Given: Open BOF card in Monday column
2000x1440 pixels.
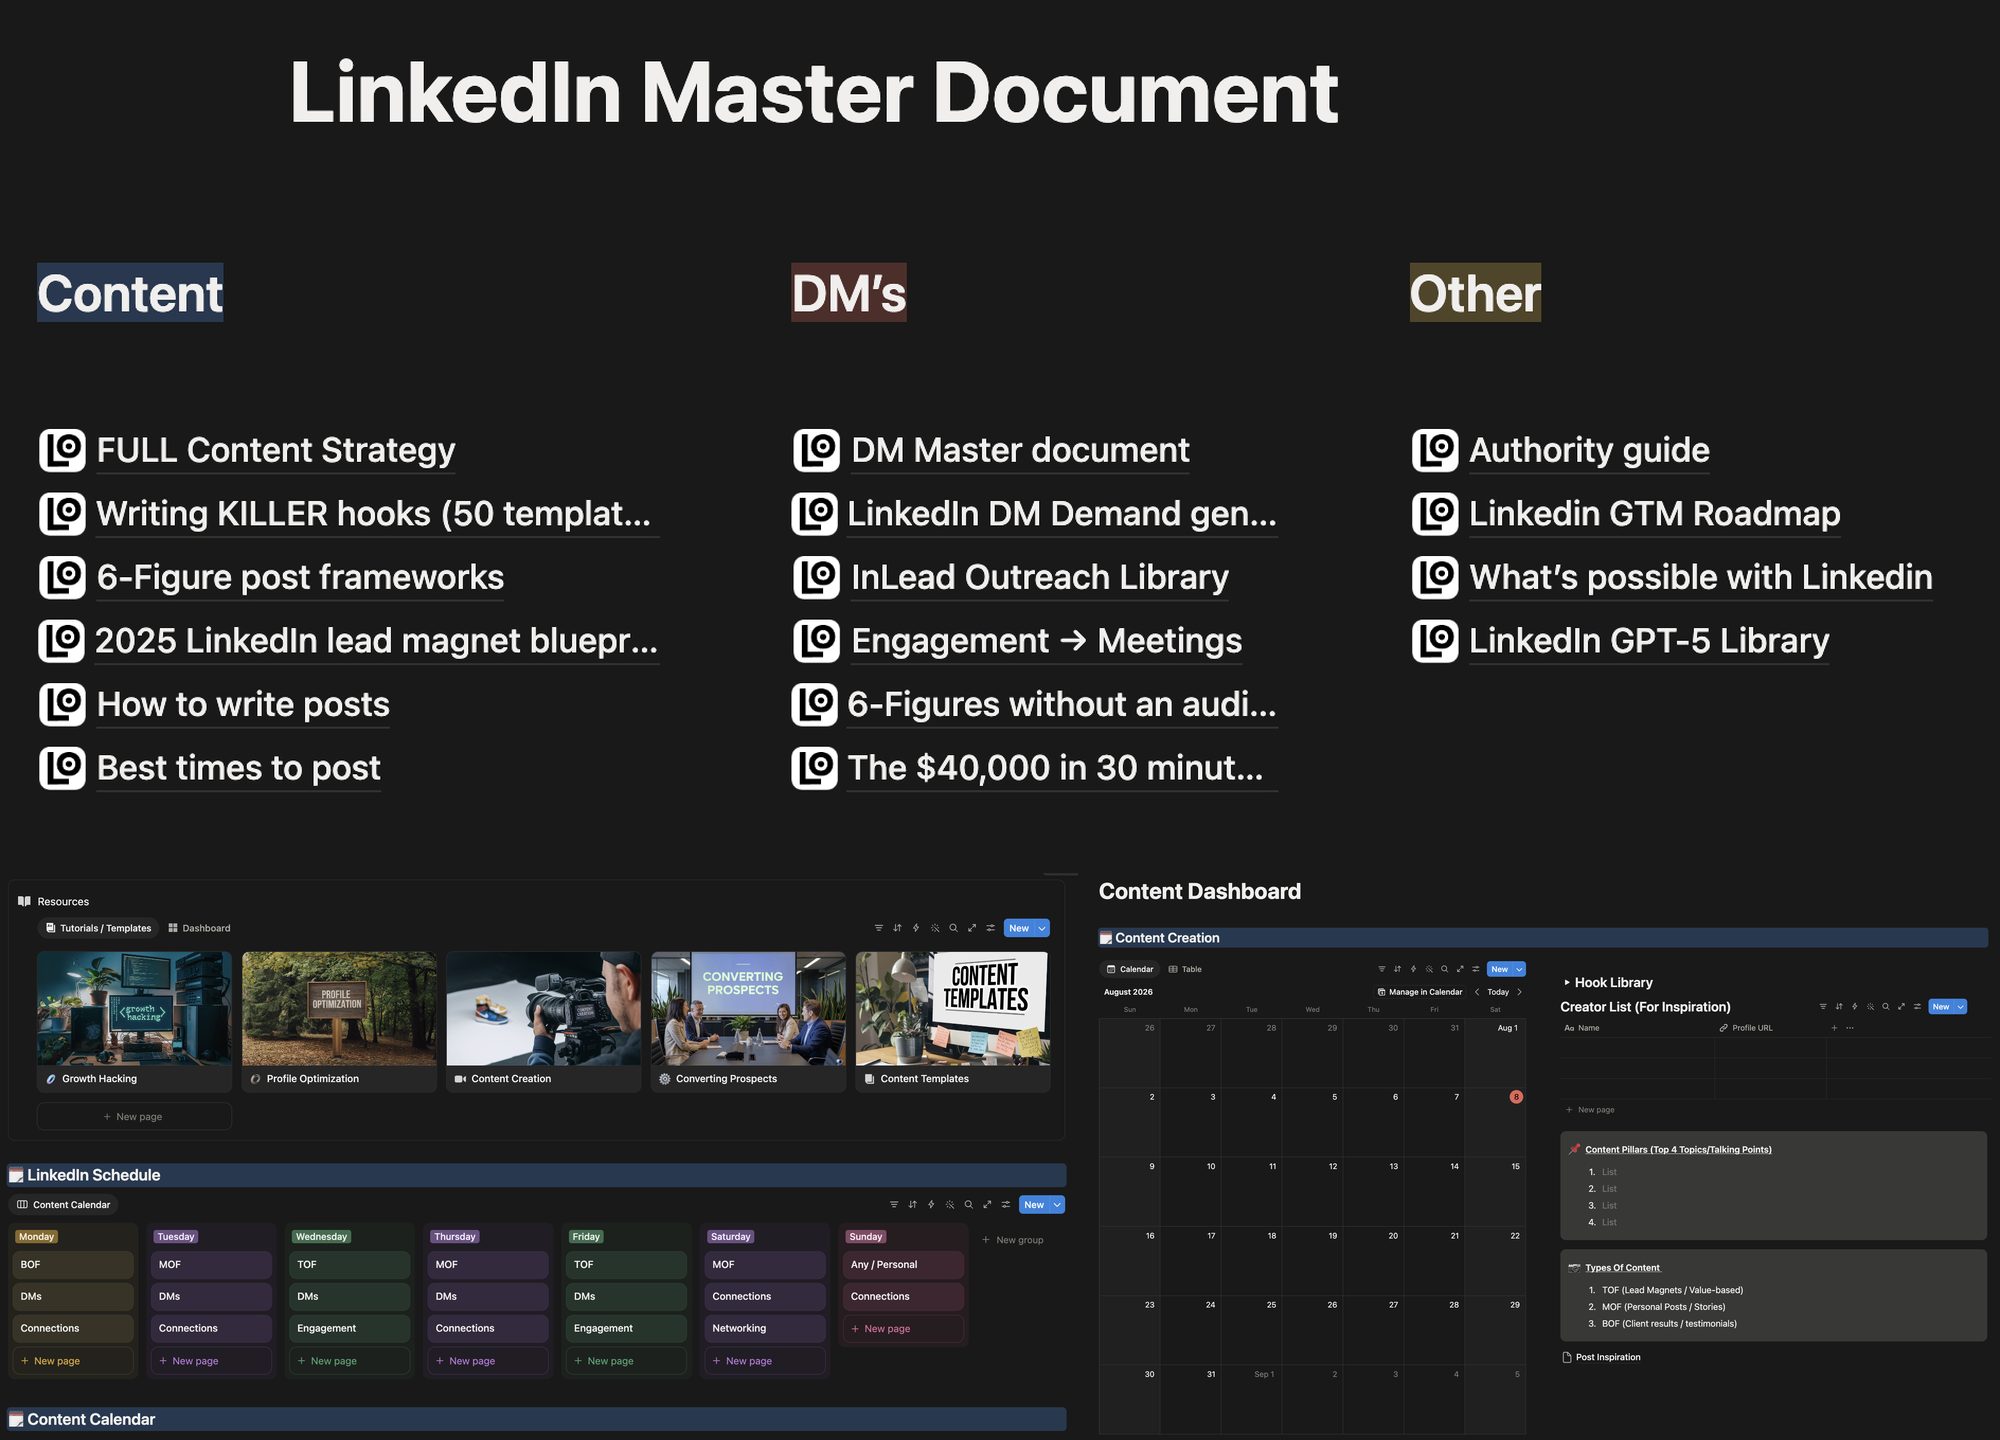Looking at the screenshot, I should tap(73, 1265).
